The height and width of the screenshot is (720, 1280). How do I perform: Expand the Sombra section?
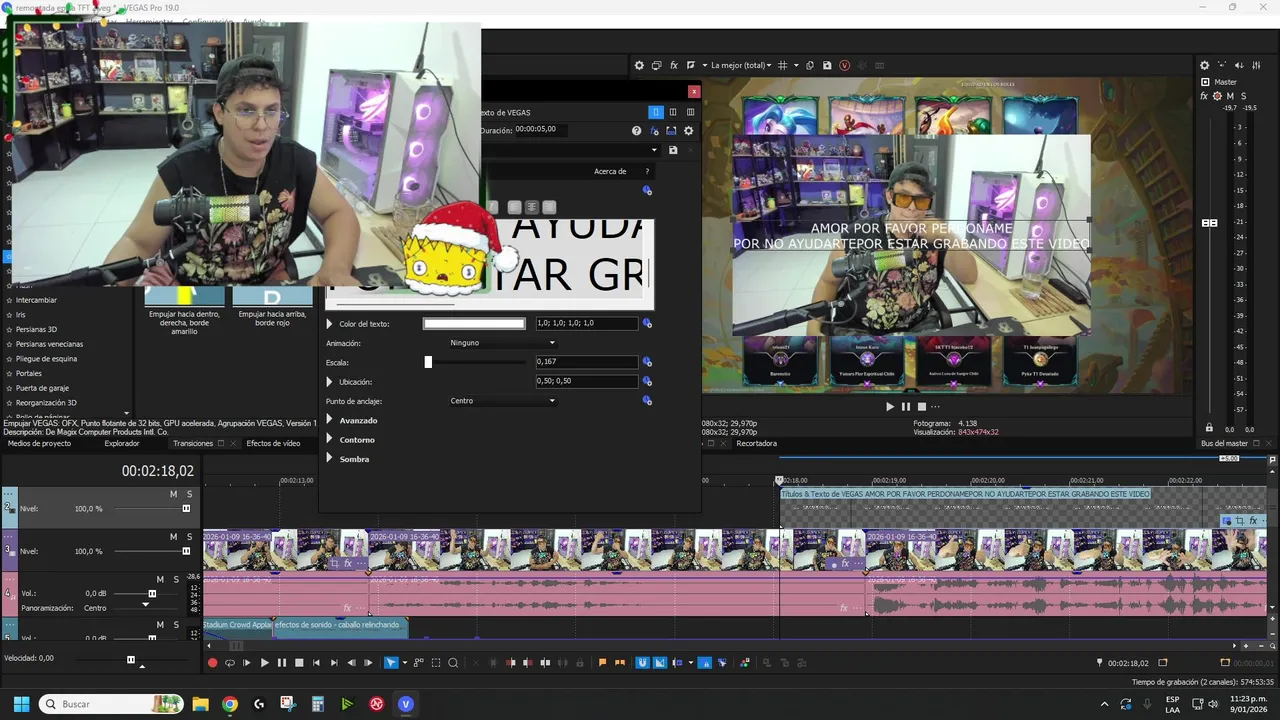click(x=329, y=459)
